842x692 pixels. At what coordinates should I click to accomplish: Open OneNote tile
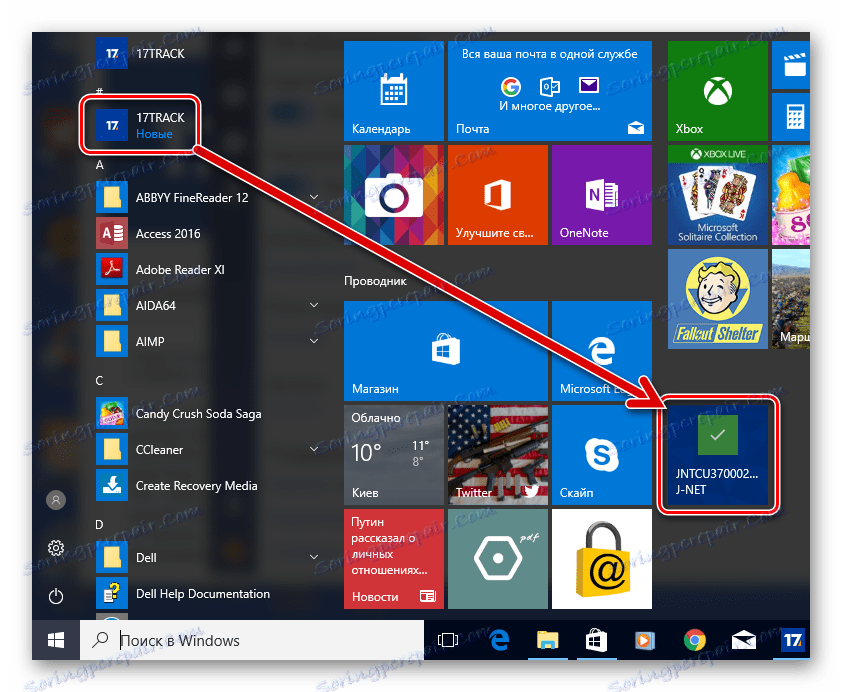click(601, 195)
